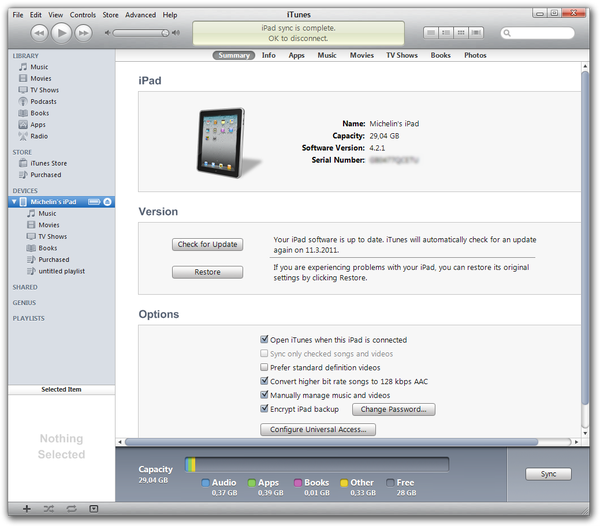Open the Advanced menu

140,15
